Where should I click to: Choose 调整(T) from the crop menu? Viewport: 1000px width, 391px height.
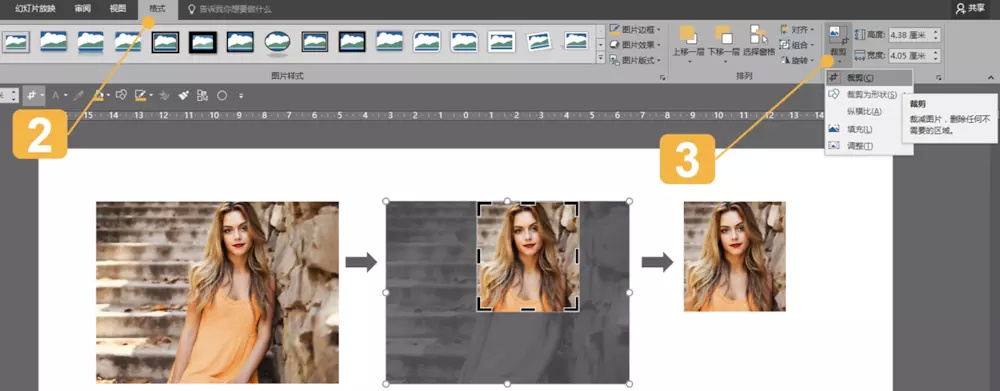click(869, 146)
